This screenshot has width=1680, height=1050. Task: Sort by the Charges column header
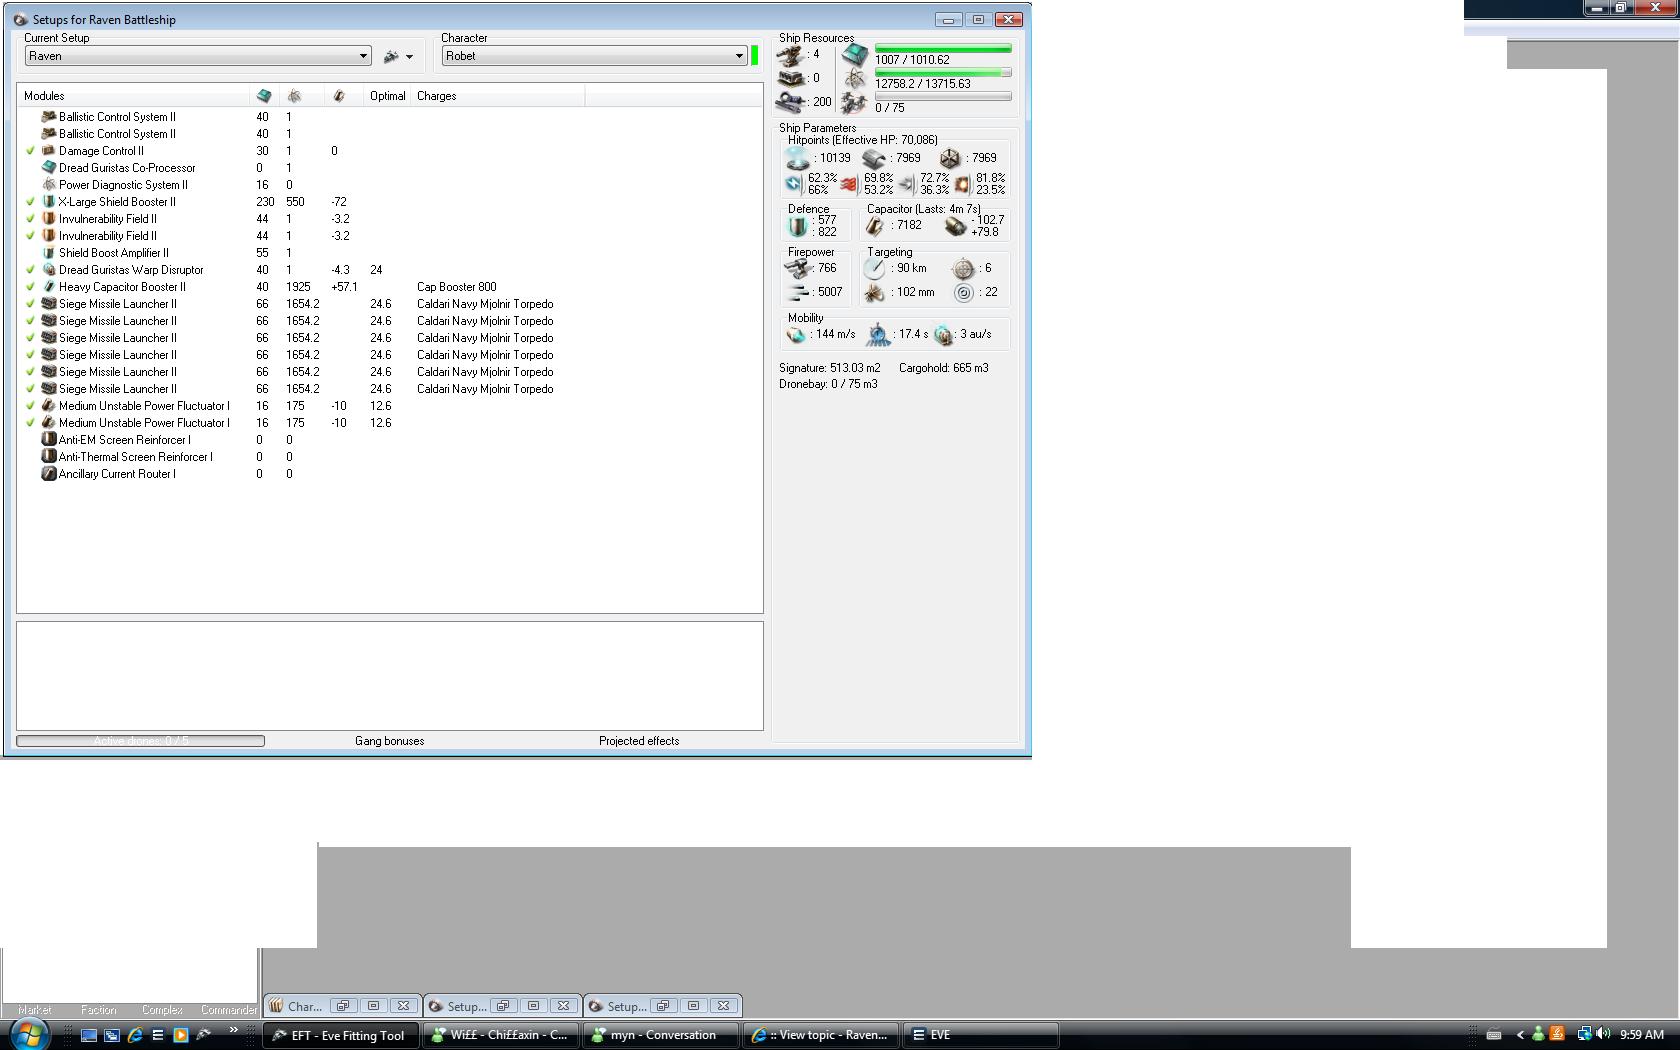pos(498,96)
